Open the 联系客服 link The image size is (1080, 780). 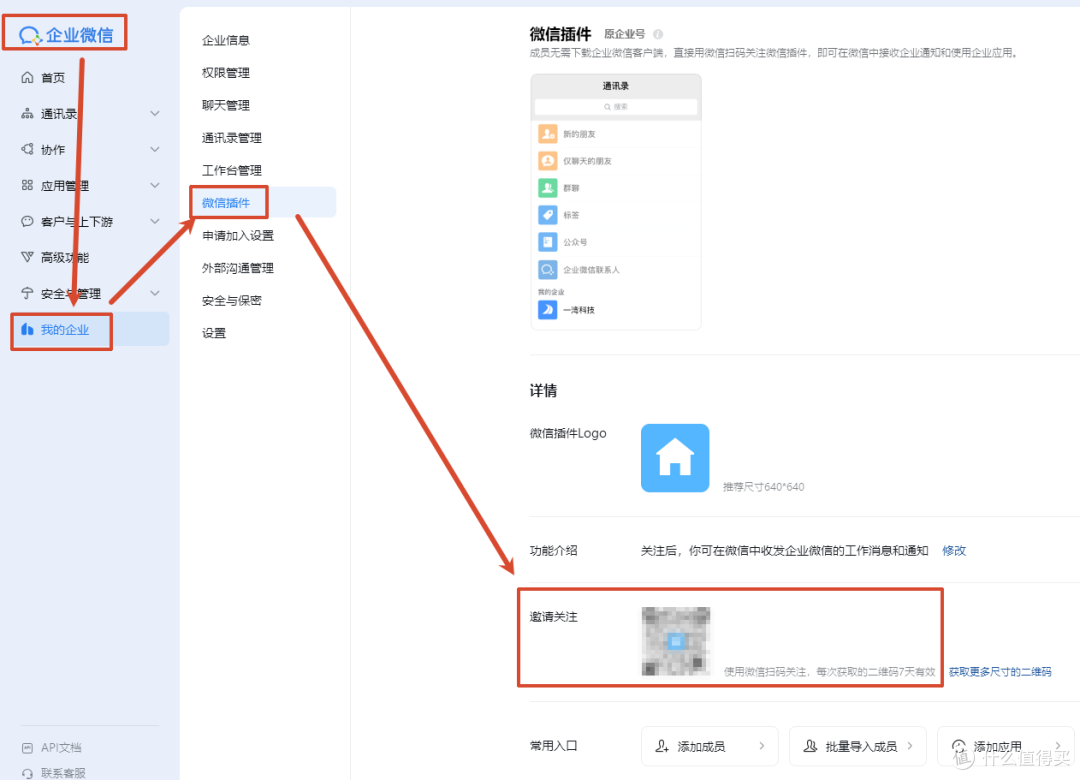63,773
